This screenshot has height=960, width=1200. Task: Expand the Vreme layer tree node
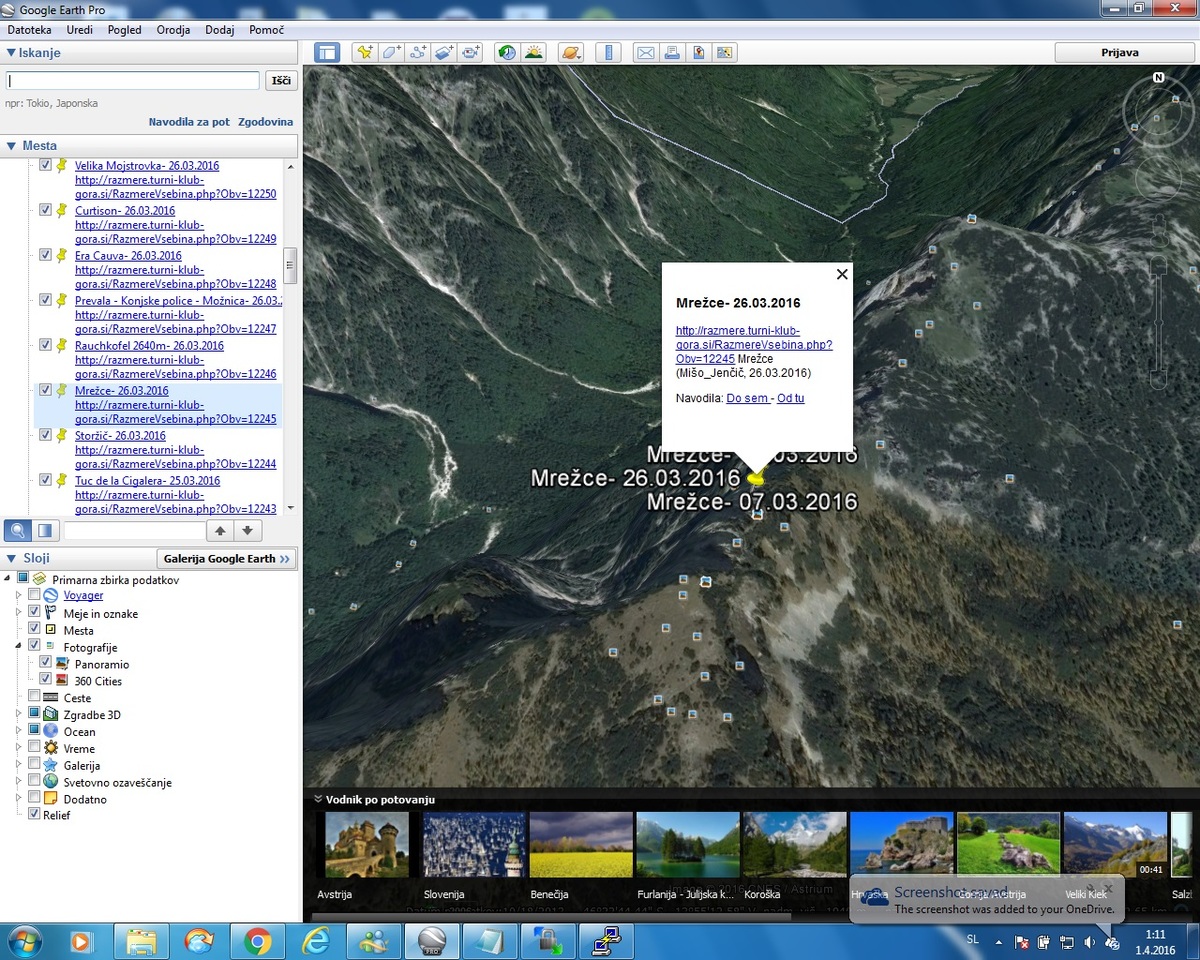coord(17,748)
